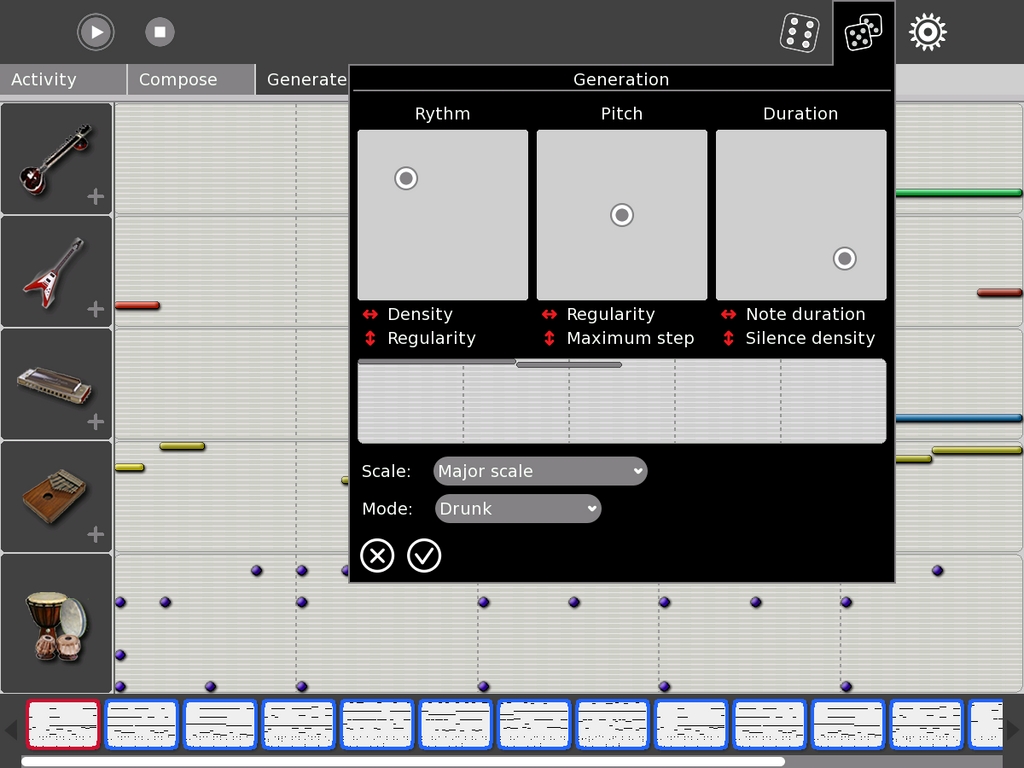Cancel generation with the X button
1024x768 pixels.
point(377,556)
